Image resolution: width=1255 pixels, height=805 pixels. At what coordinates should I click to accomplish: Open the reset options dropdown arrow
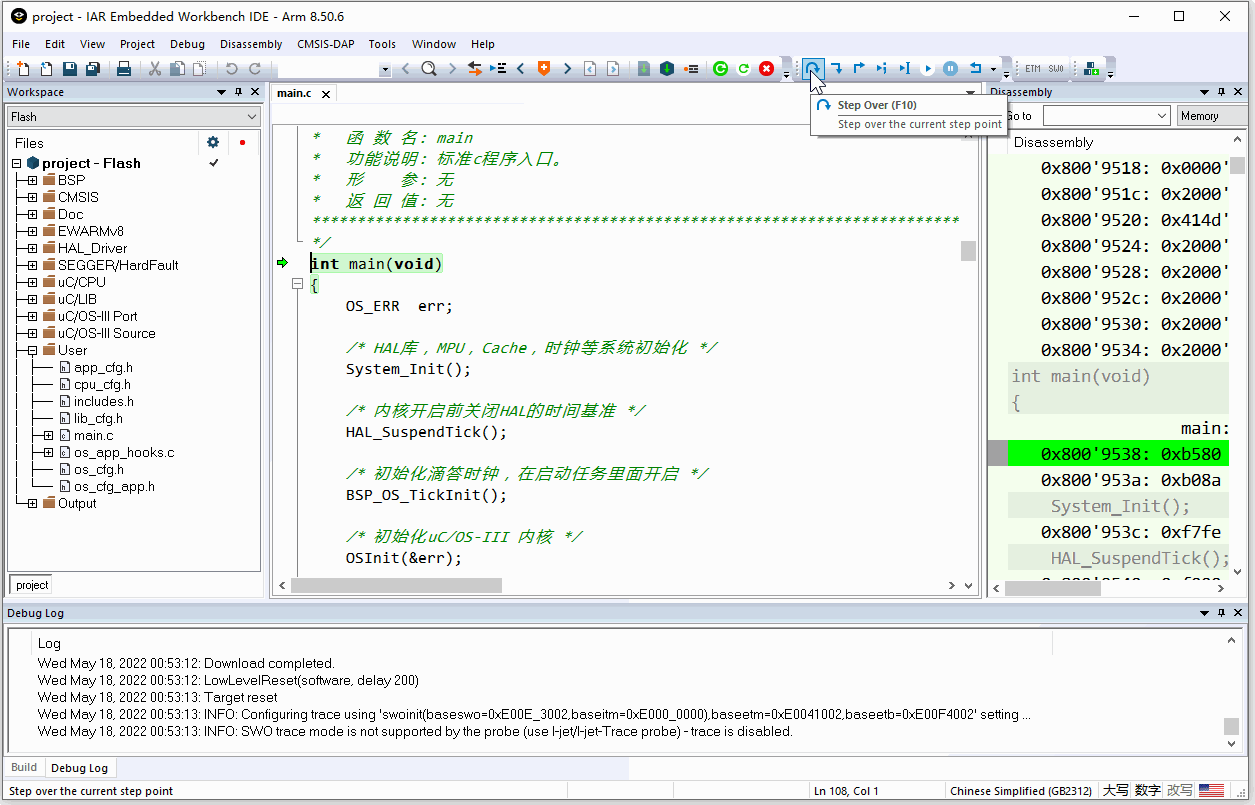coord(993,70)
